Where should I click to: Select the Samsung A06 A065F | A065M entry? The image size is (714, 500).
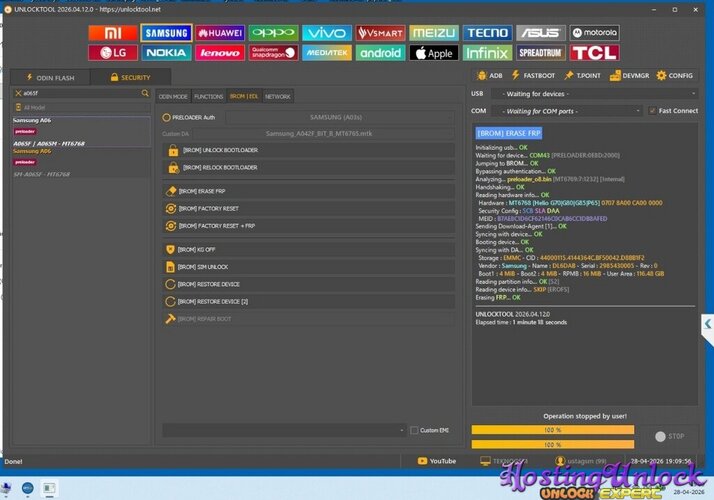click(81, 132)
